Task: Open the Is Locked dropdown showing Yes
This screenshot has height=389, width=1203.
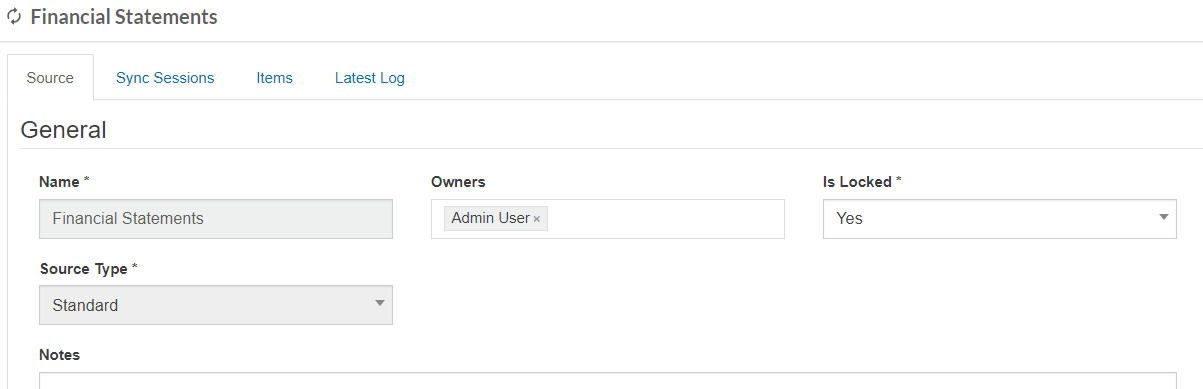Action: [x=999, y=219]
